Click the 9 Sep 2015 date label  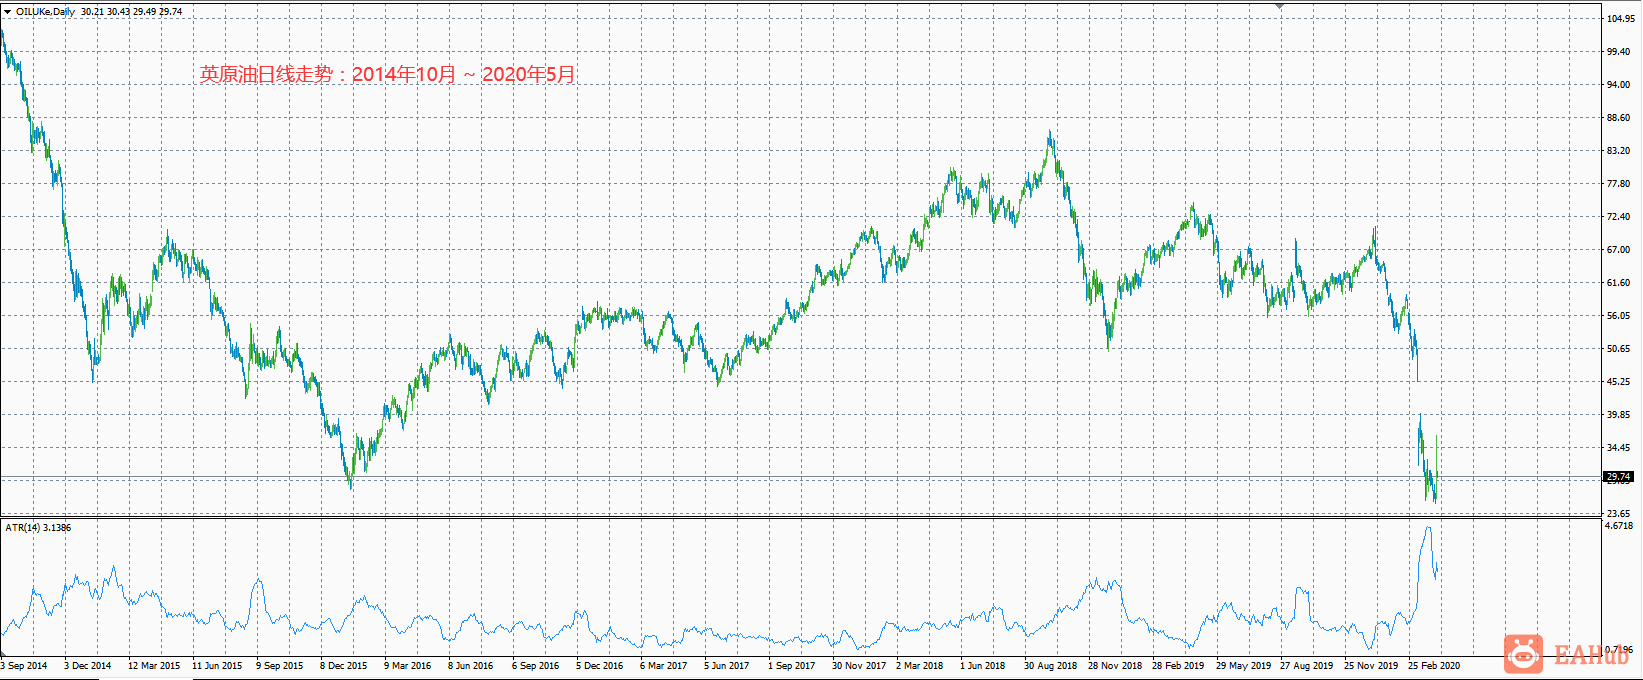tap(280, 665)
